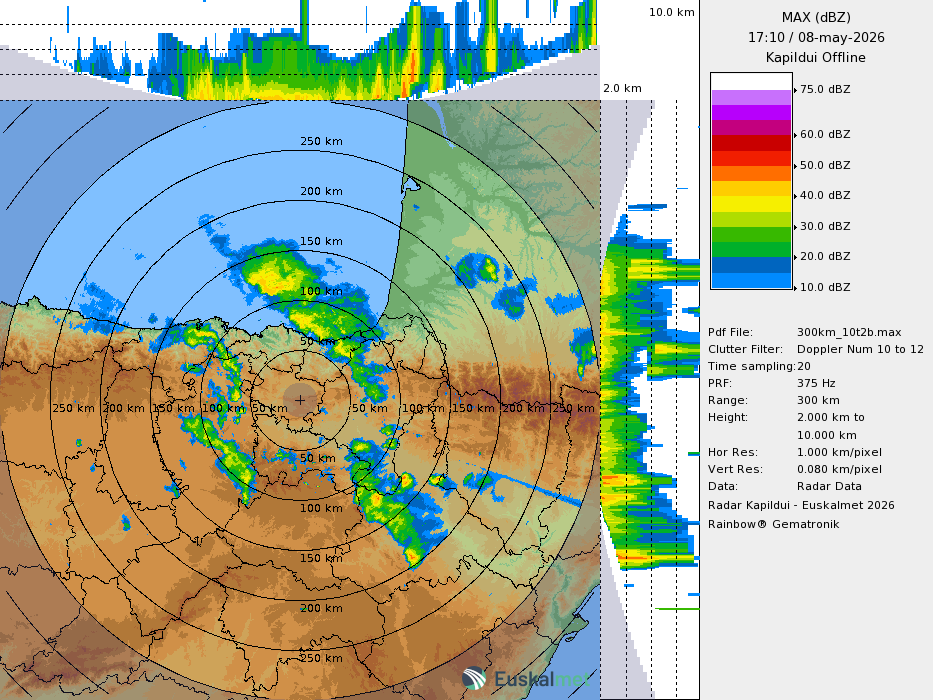Click the 'Height:' label
Image resolution: width=933 pixels, height=700 pixels.
coord(727,418)
